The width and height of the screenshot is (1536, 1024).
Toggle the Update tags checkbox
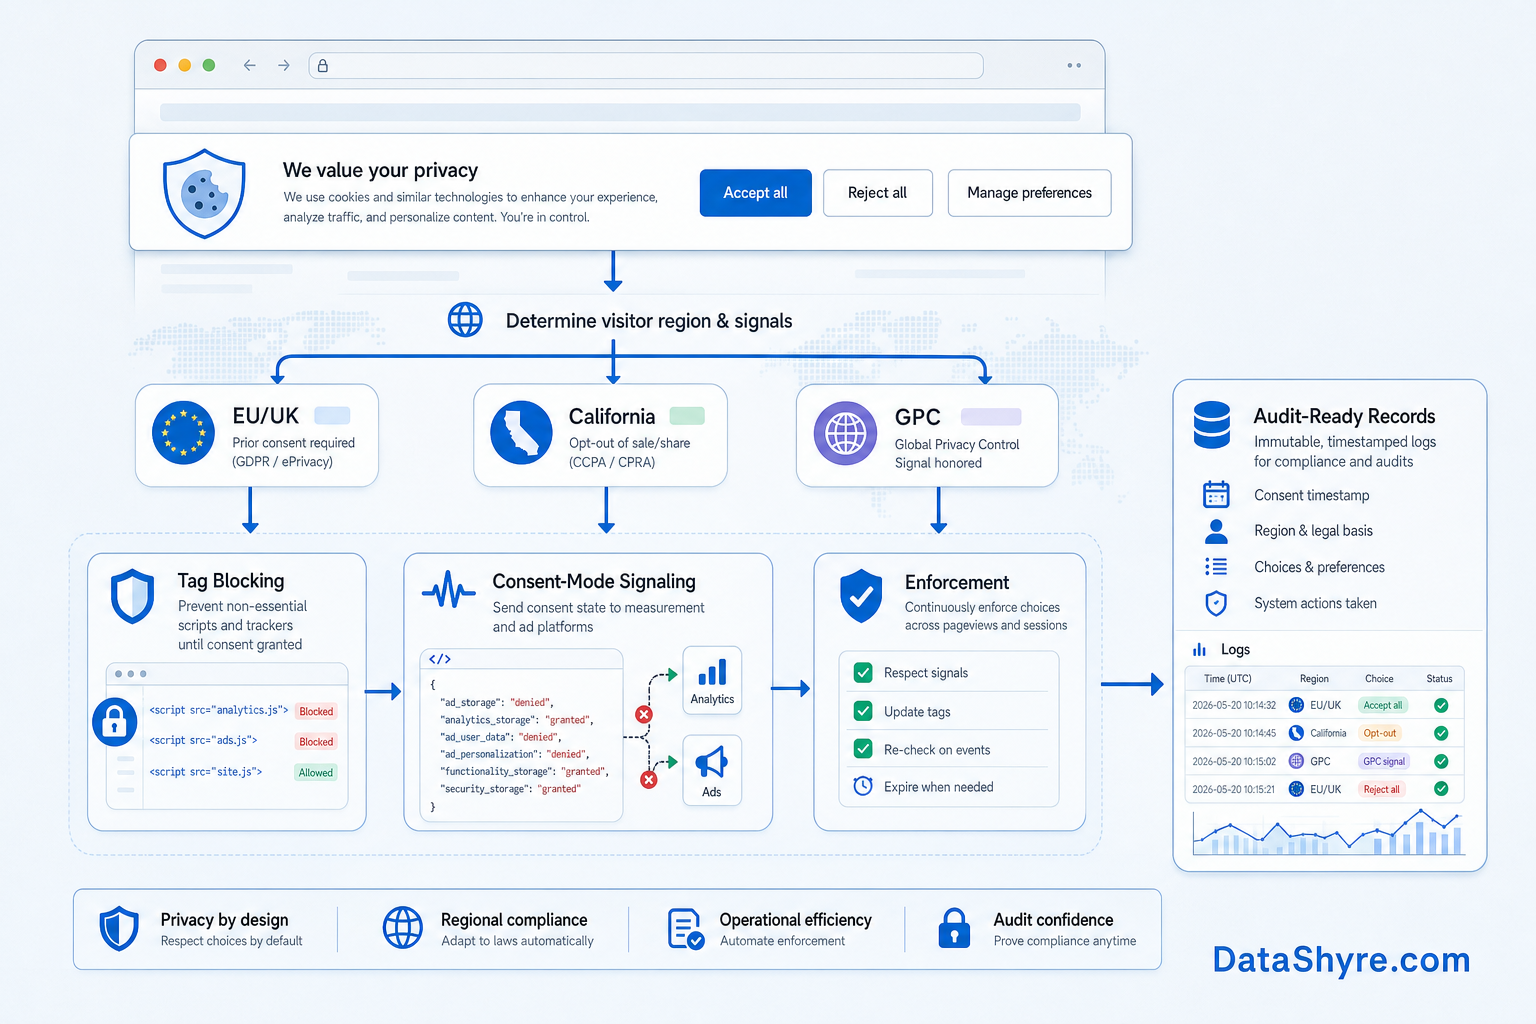[x=863, y=711]
